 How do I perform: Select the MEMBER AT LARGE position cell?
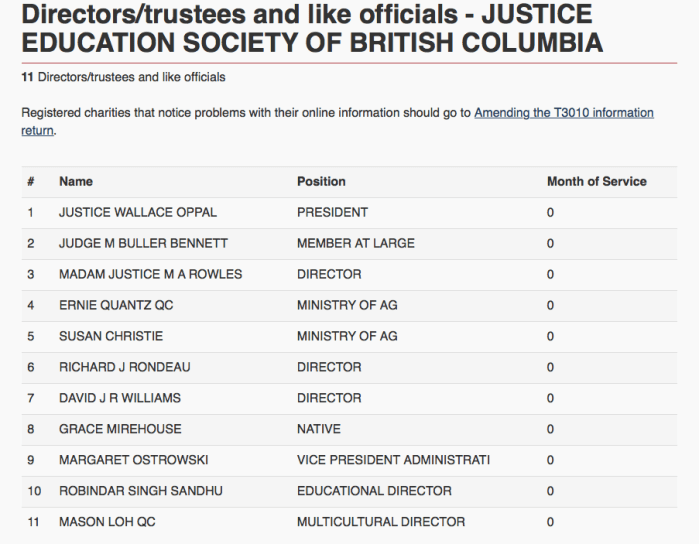355,243
